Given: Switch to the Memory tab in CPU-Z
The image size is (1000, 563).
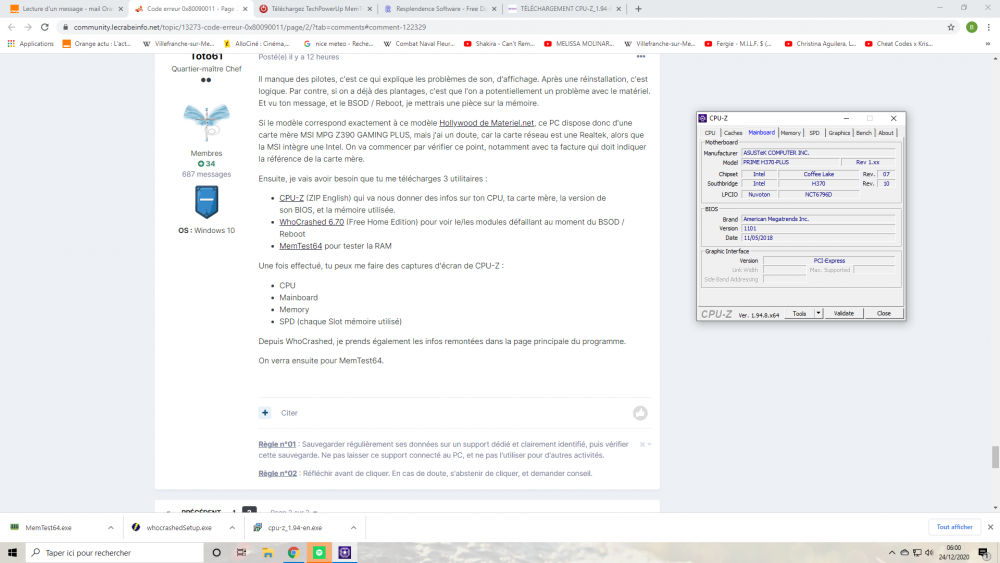Looking at the screenshot, I should tap(790, 133).
